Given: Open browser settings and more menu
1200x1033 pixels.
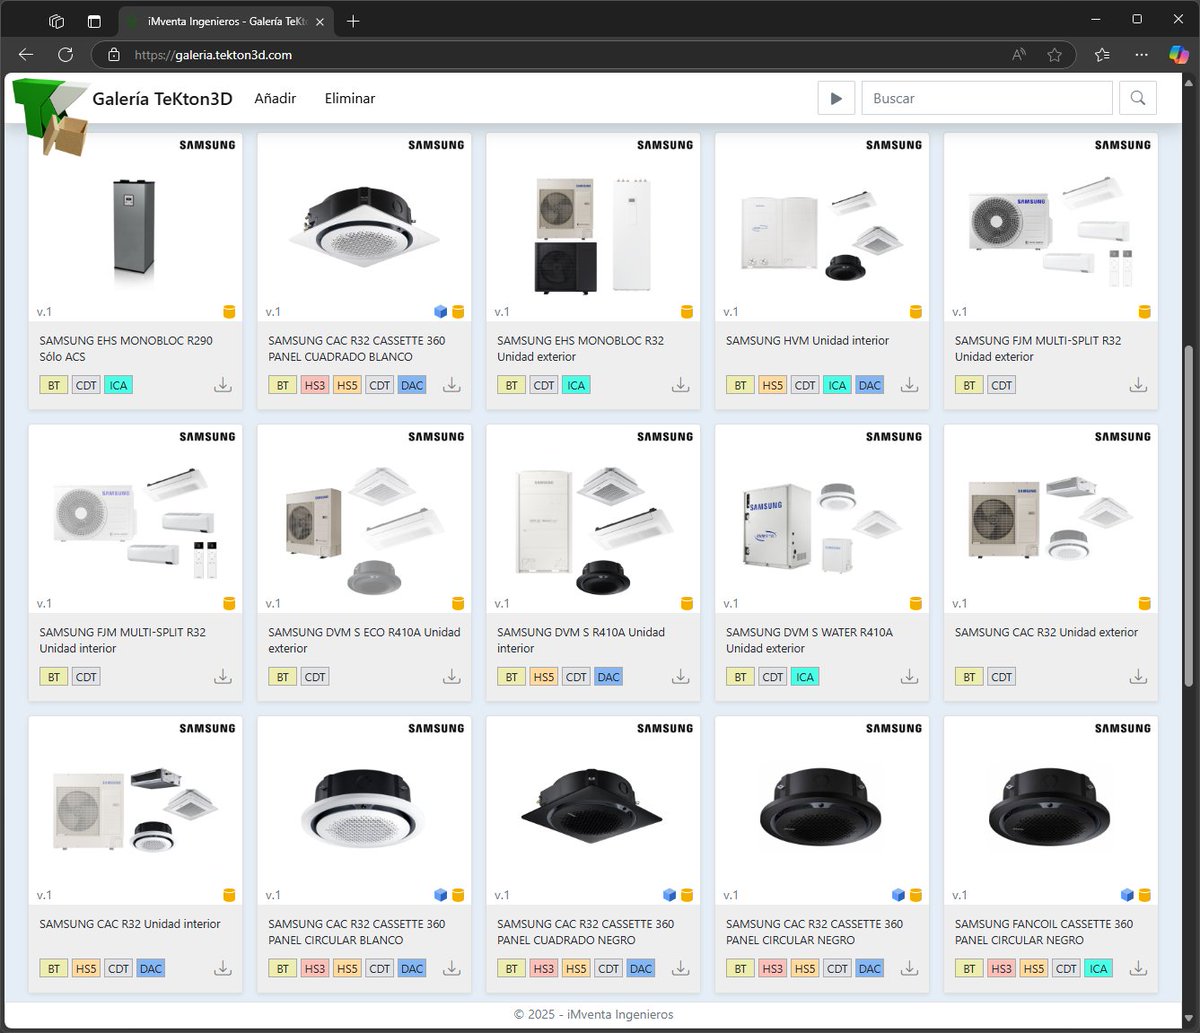Looking at the screenshot, I should [1141, 55].
